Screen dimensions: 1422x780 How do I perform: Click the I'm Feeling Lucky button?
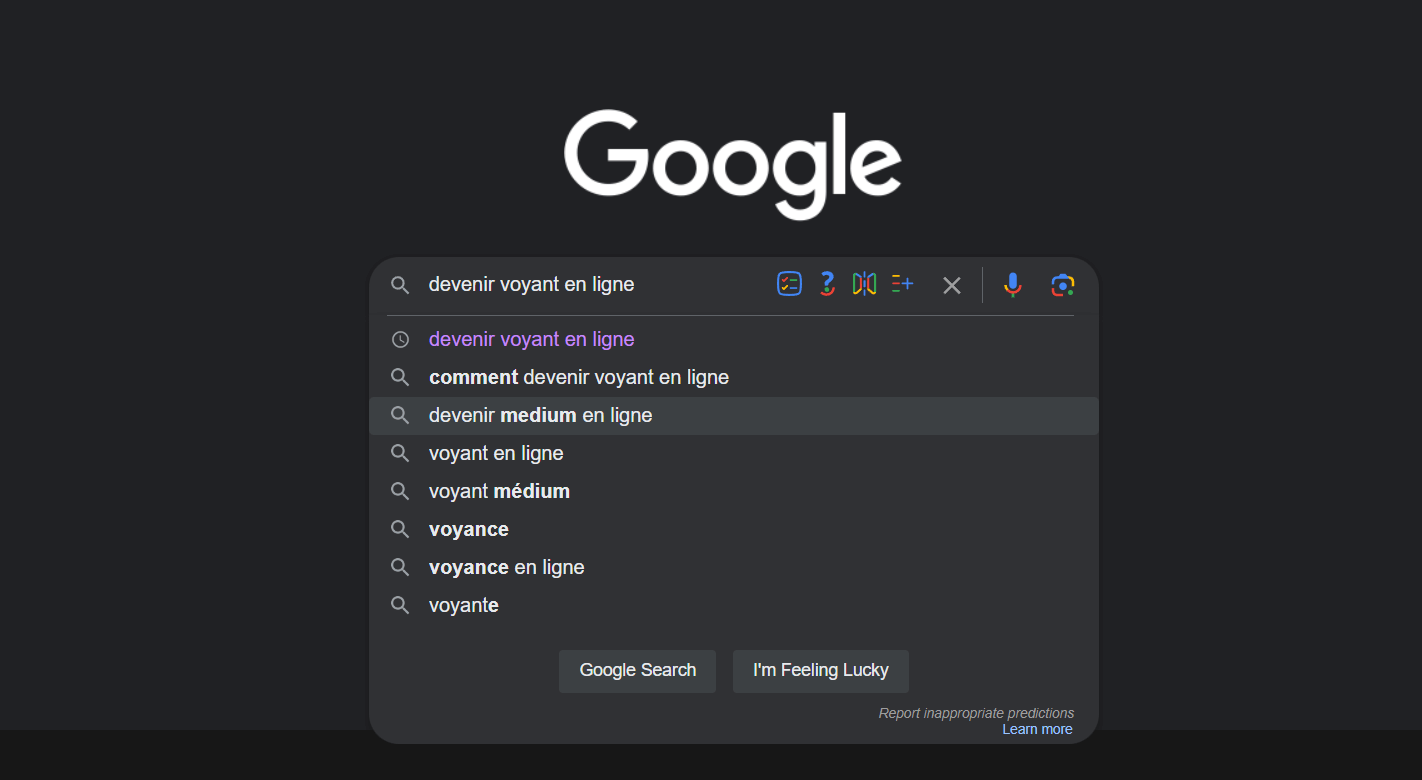821,671
